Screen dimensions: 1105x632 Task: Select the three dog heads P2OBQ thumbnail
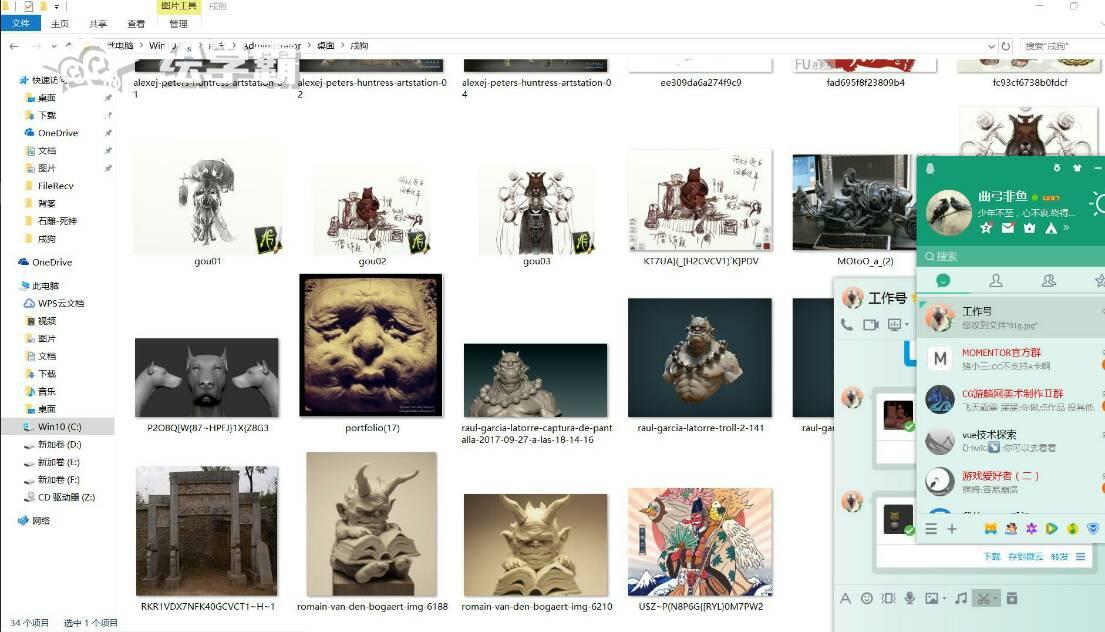pyautogui.click(x=206, y=378)
